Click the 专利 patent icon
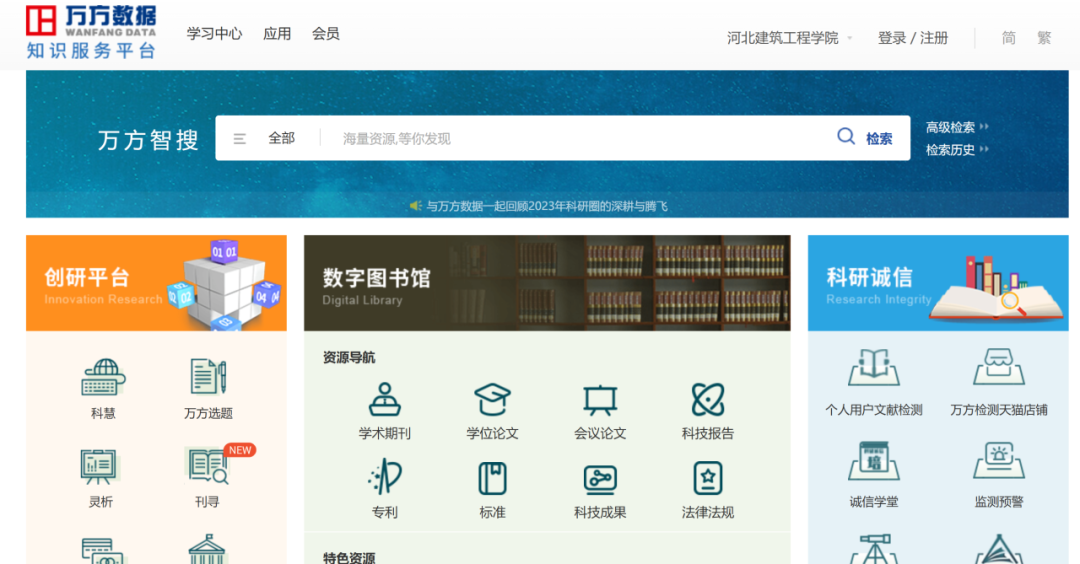Screen dimensions: 1080x564 (x=384, y=477)
